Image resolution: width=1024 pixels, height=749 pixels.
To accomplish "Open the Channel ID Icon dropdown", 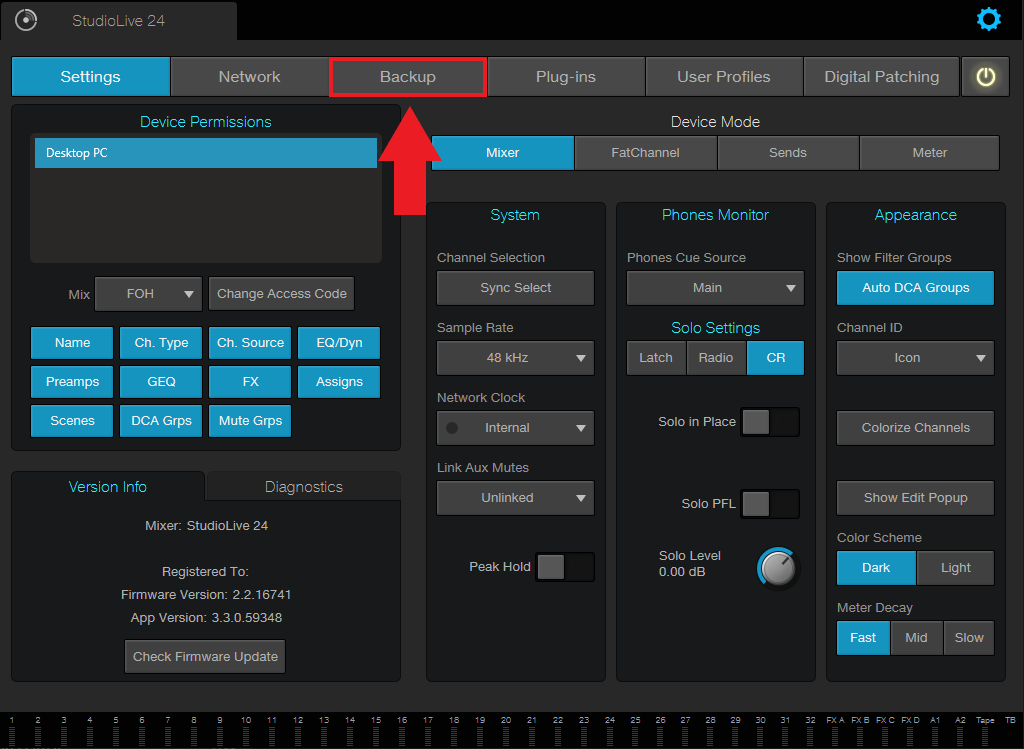I will tap(915, 358).
